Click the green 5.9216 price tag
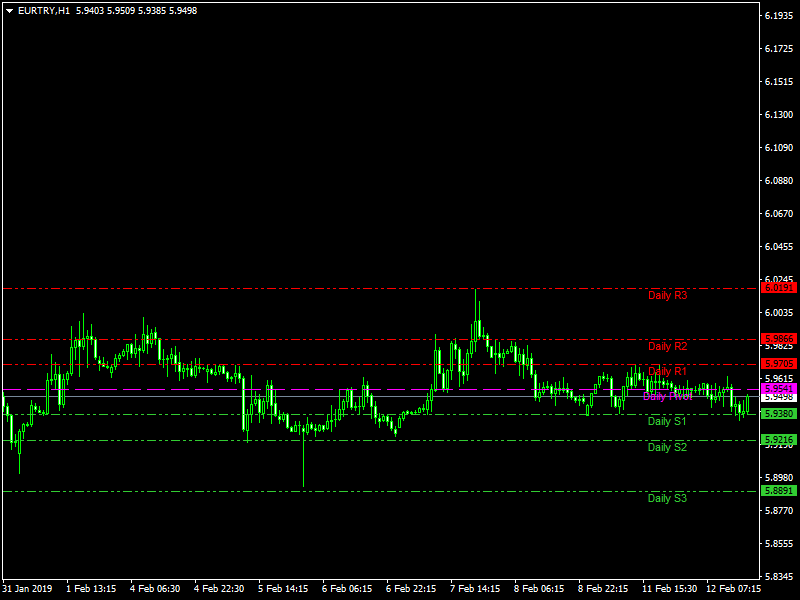Screen dimensions: 800x600 pyautogui.click(x=778, y=440)
